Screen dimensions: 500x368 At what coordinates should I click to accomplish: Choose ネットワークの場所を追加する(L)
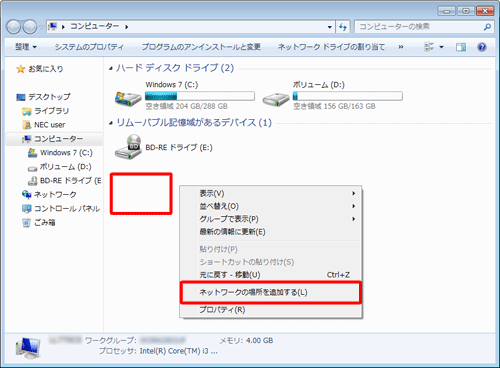pos(271,292)
